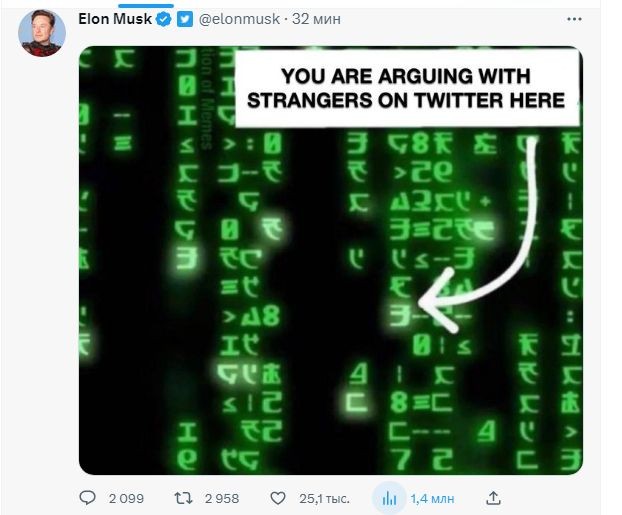Screen dimensions: 622x515
Task: Open the Elon Musk display name link
Action: click(115, 19)
